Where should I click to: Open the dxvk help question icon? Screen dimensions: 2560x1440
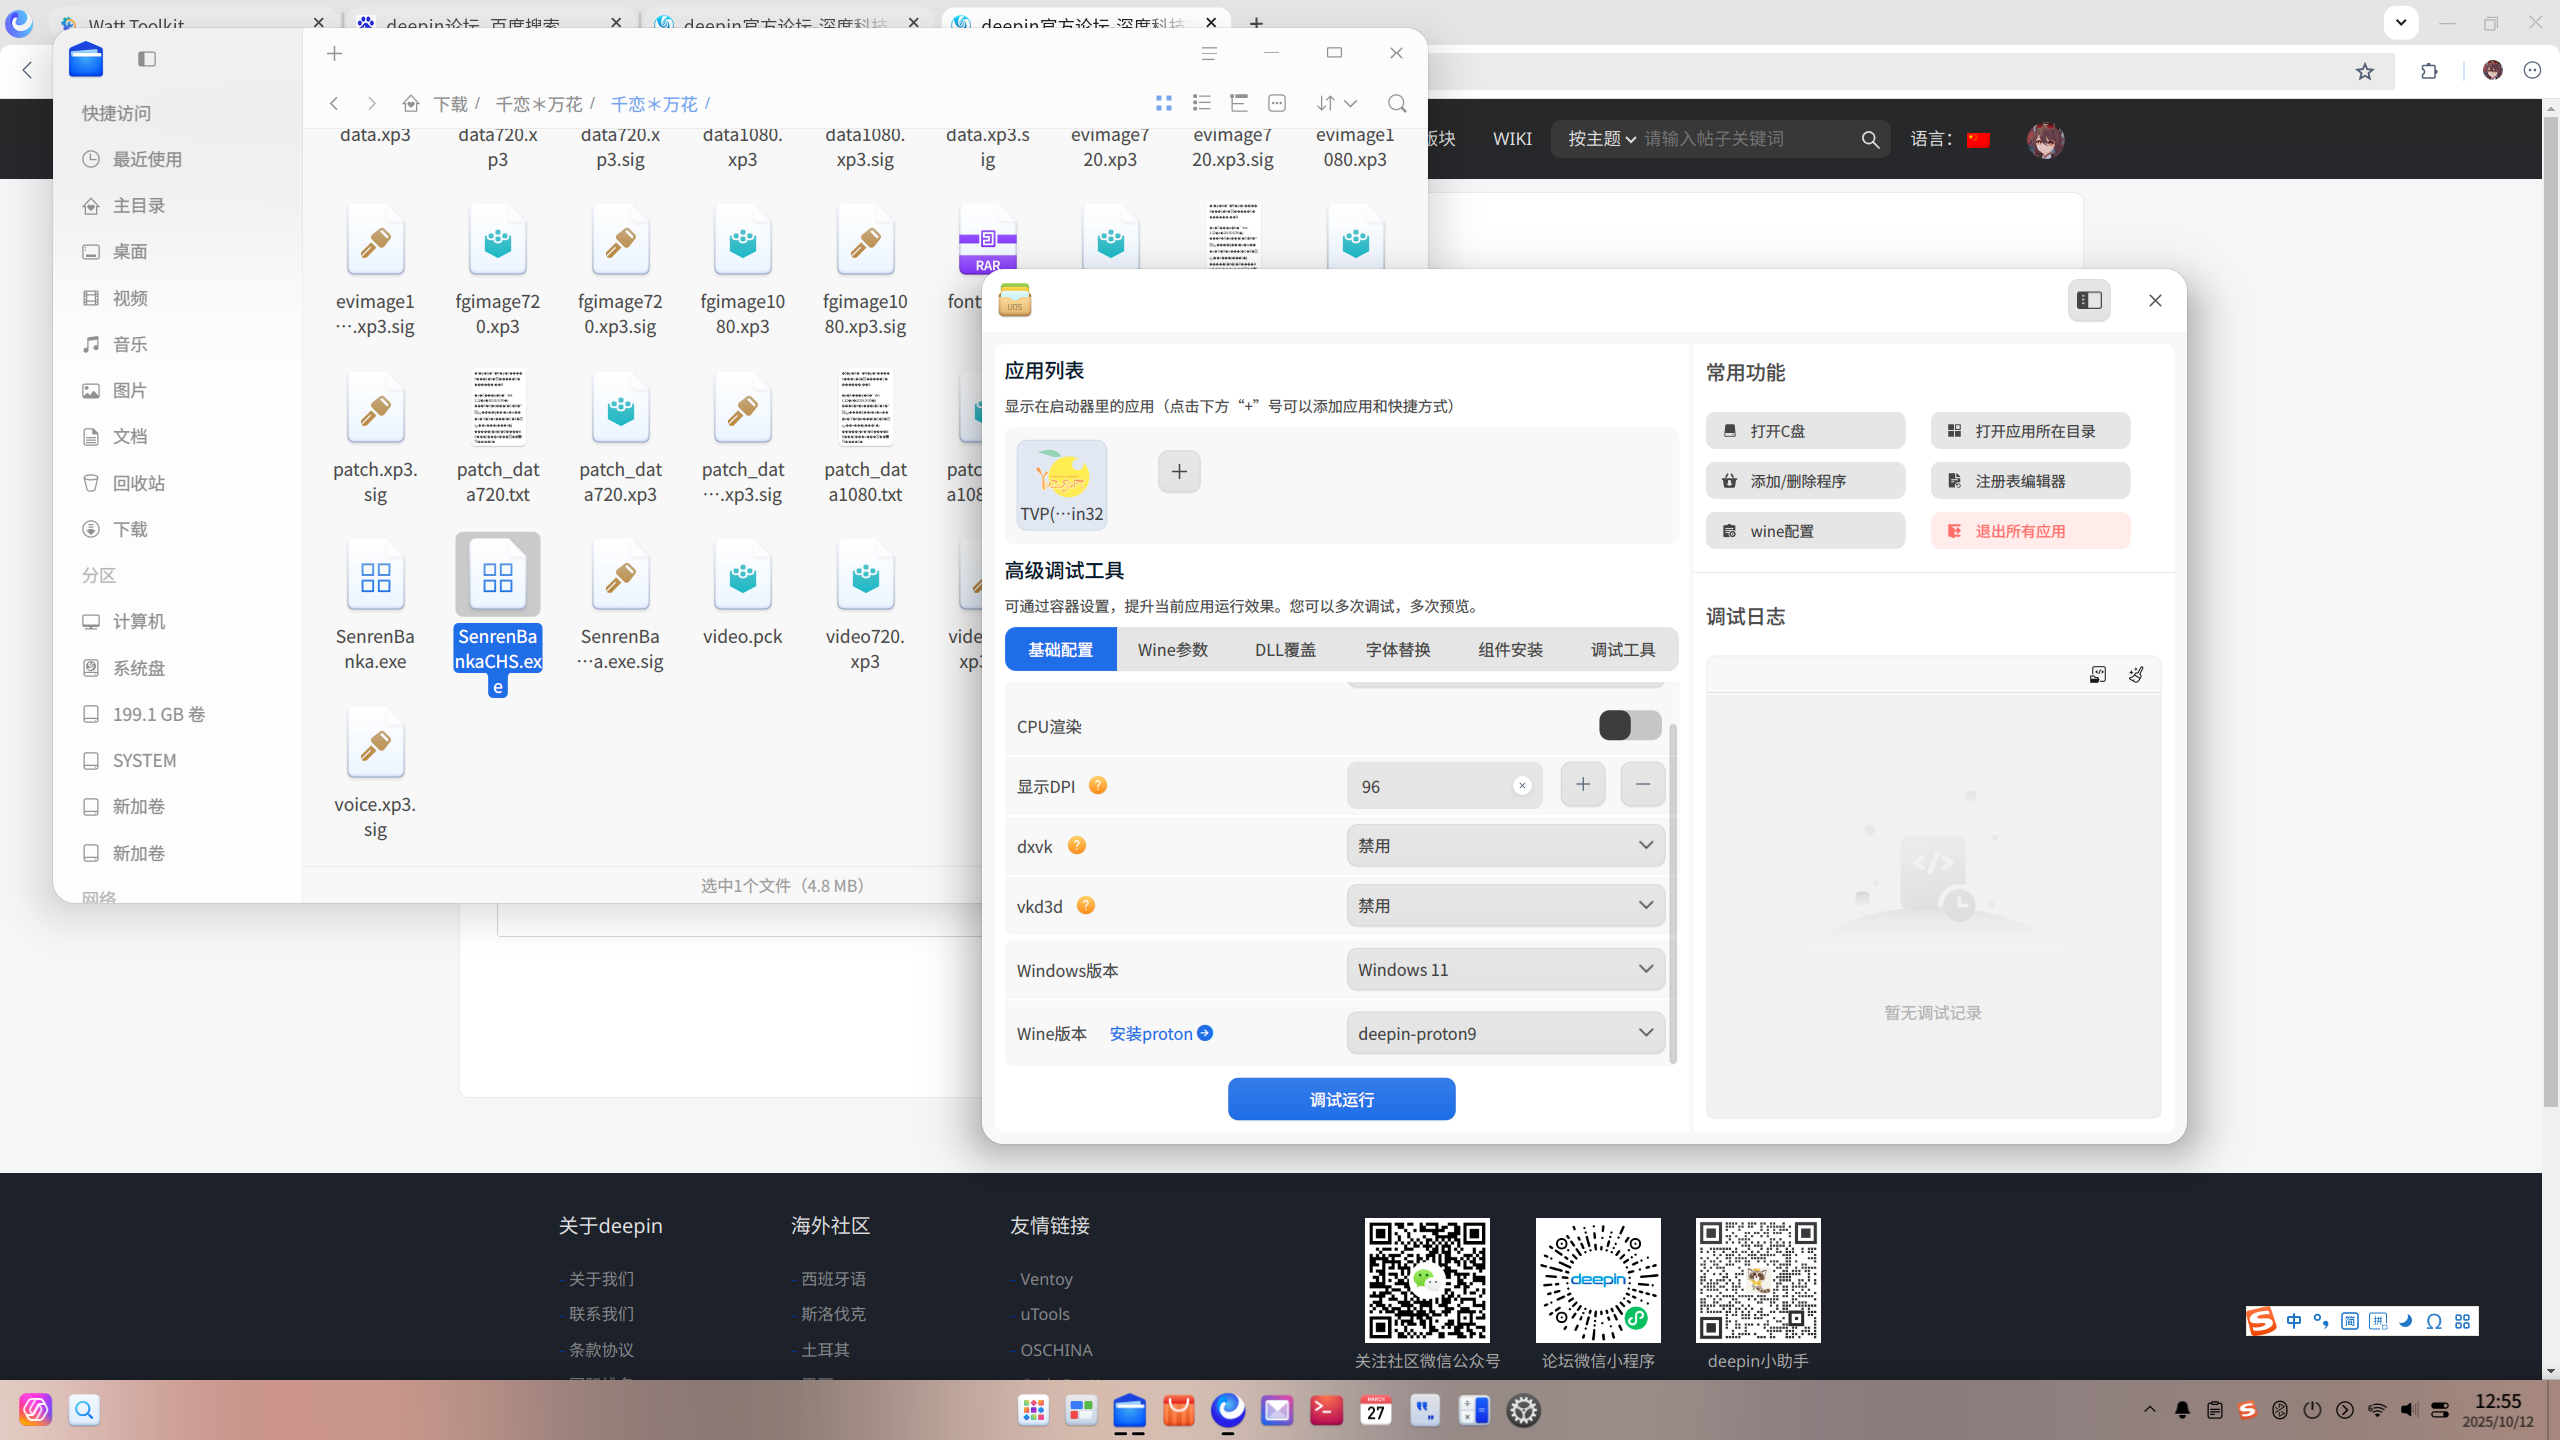1077,845
